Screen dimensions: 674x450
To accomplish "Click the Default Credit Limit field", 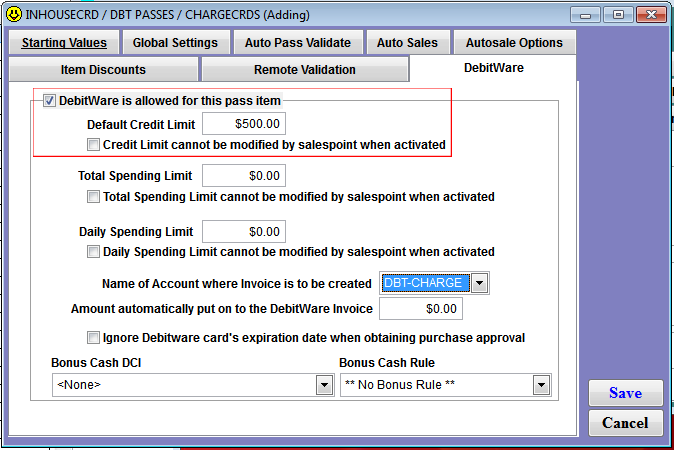I will point(244,124).
